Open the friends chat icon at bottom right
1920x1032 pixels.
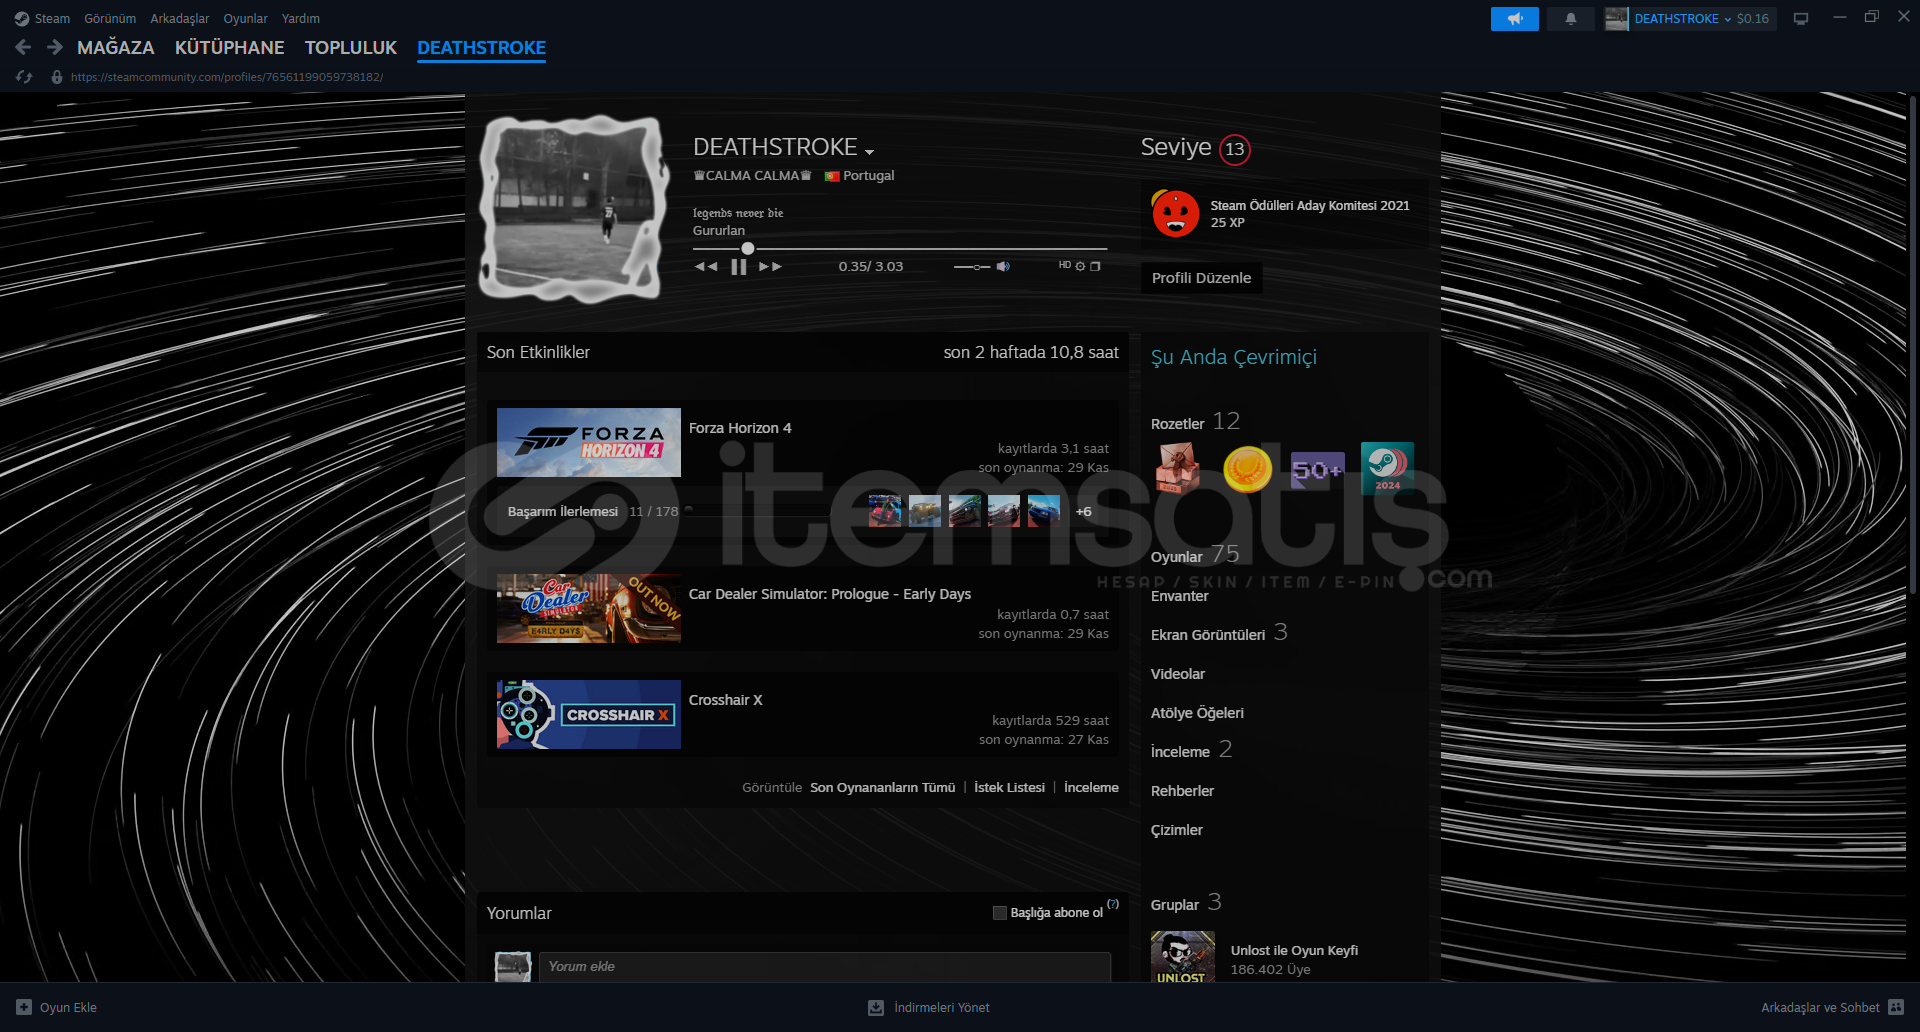pyautogui.click(x=1896, y=1007)
